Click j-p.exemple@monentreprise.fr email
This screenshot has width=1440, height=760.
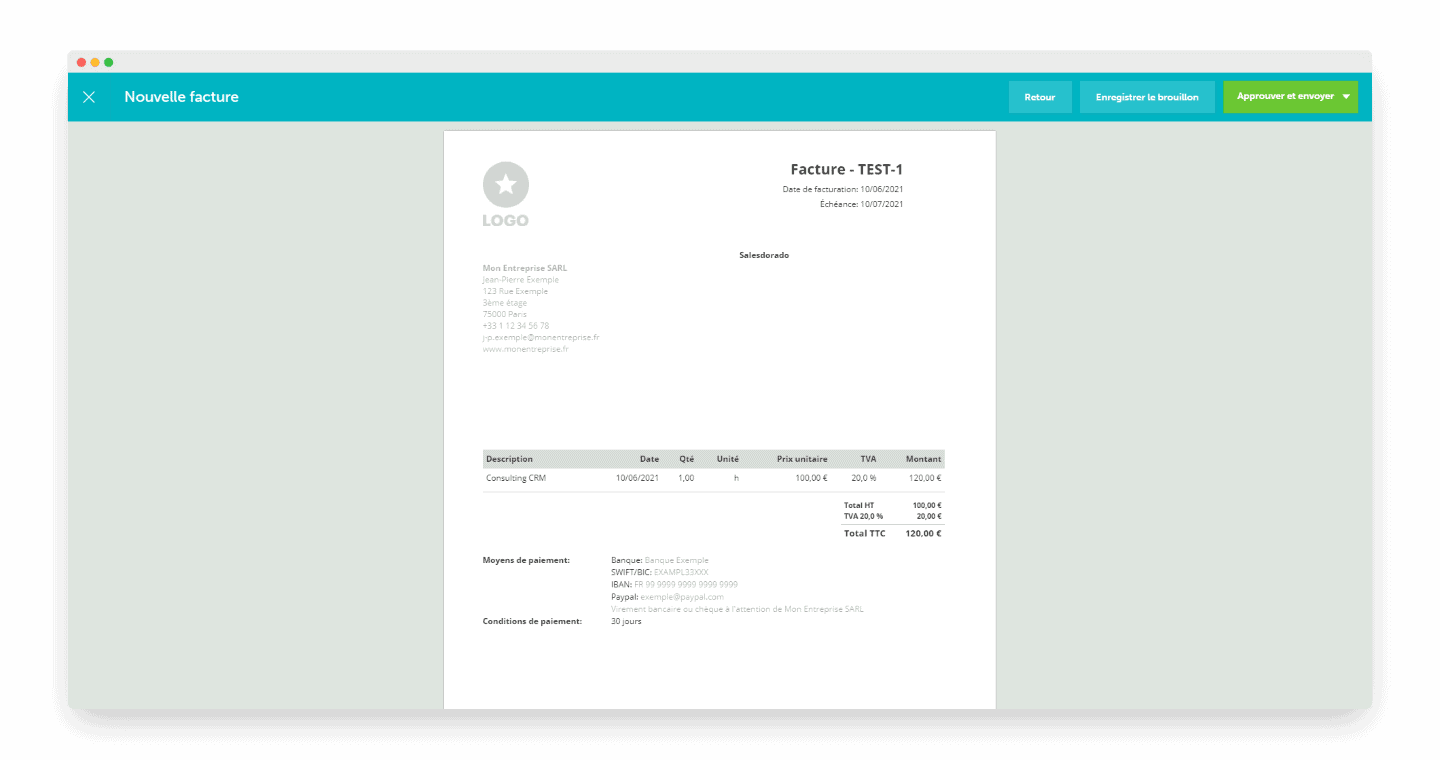click(541, 338)
